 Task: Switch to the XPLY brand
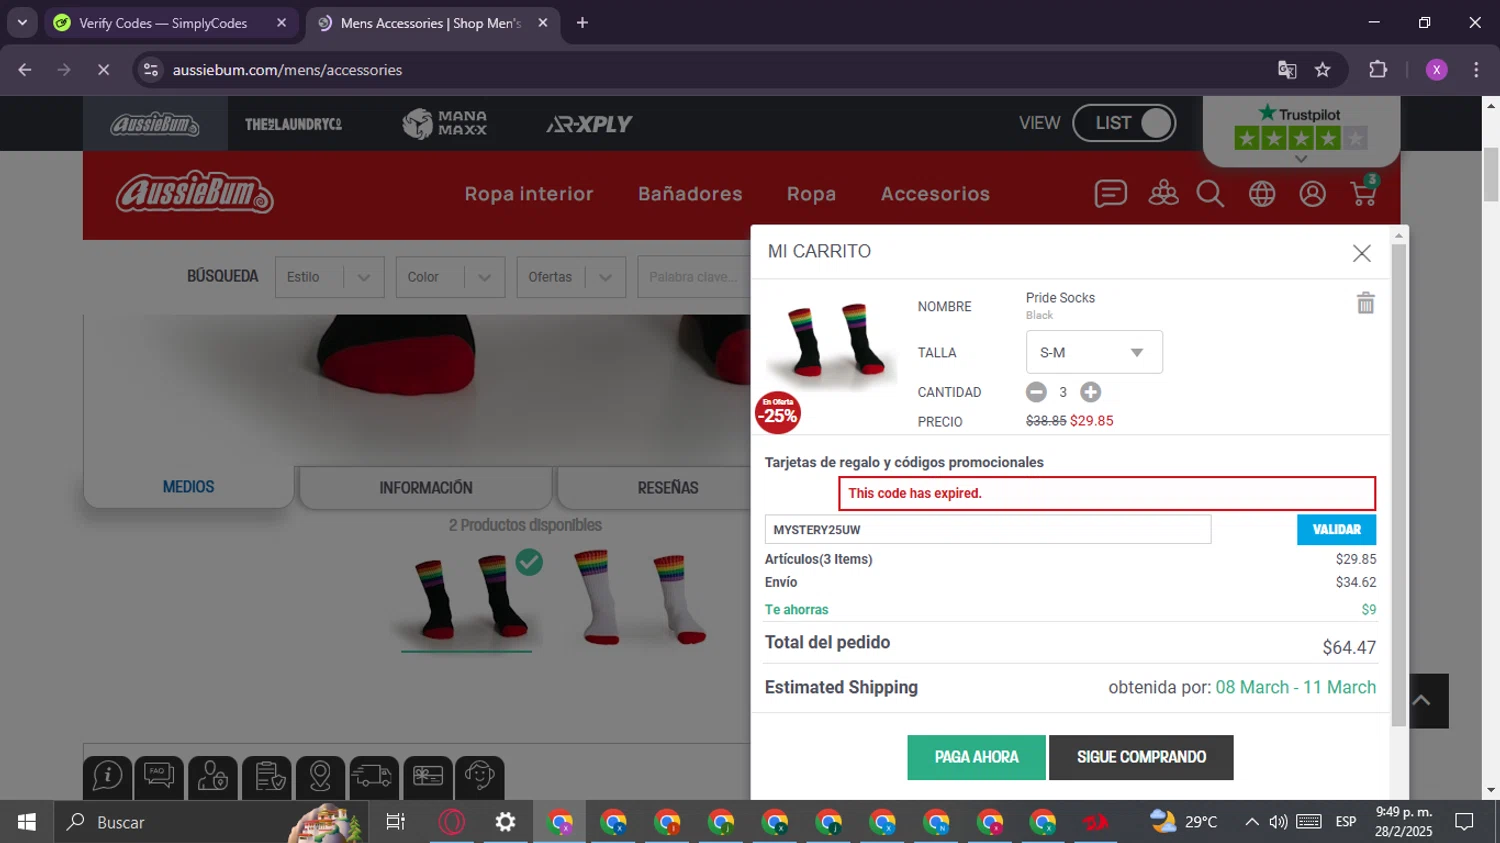(589, 124)
